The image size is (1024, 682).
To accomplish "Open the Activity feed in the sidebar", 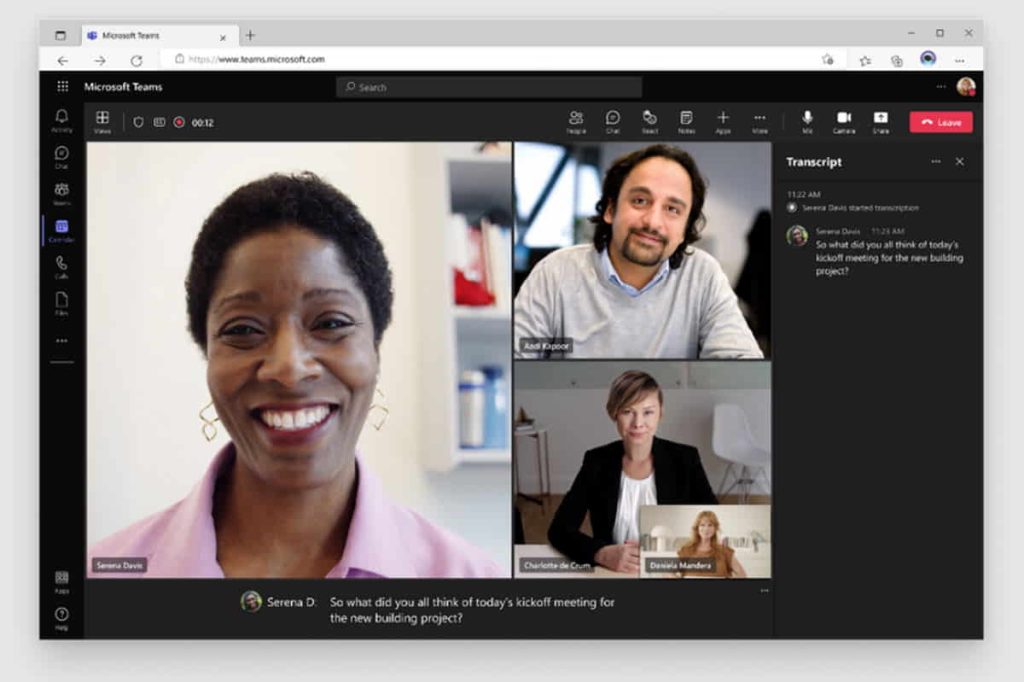I will 60,118.
